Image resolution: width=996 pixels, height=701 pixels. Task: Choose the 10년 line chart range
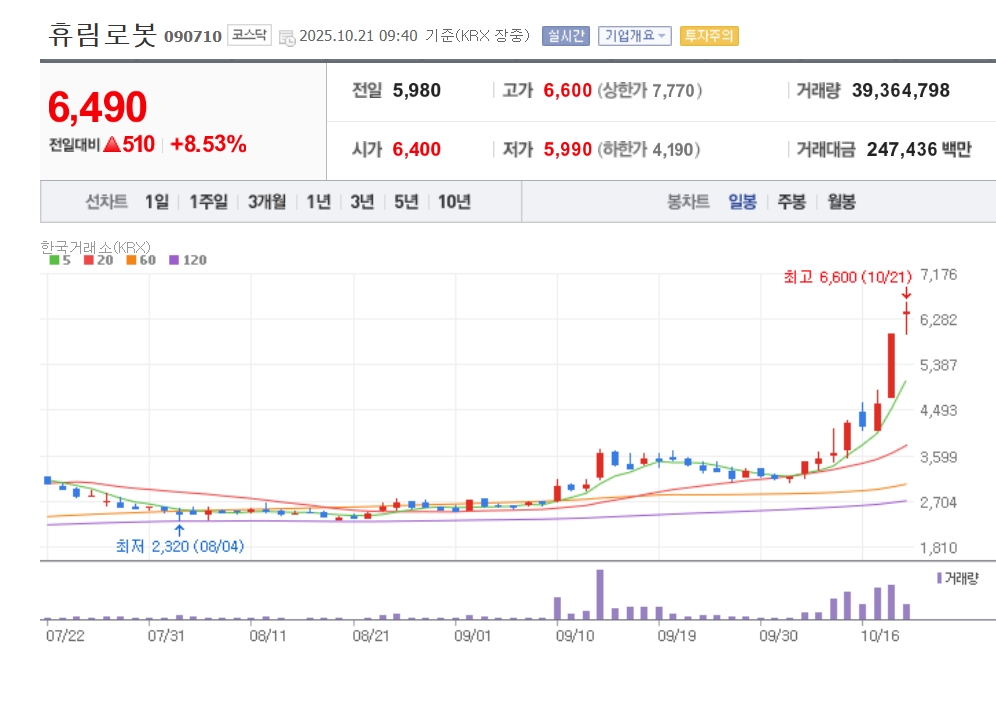[x=454, y=202]
